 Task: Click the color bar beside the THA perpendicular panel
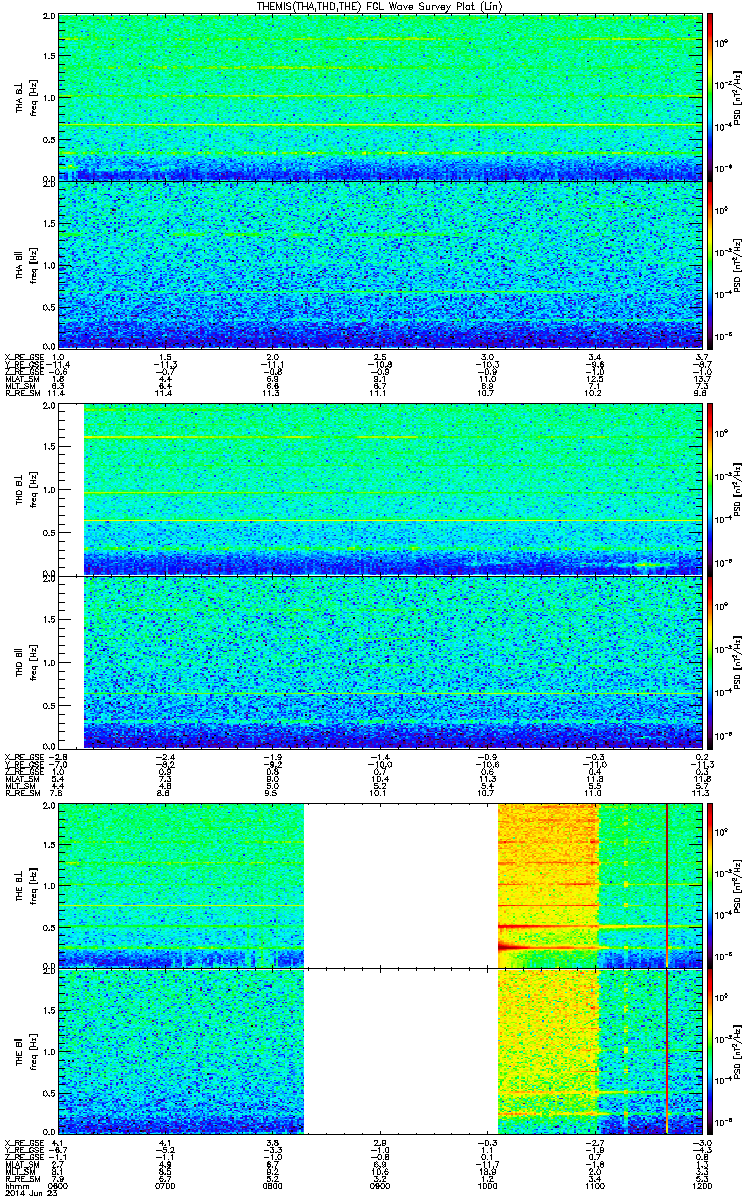pyautogui.click(x=710, y=97)
